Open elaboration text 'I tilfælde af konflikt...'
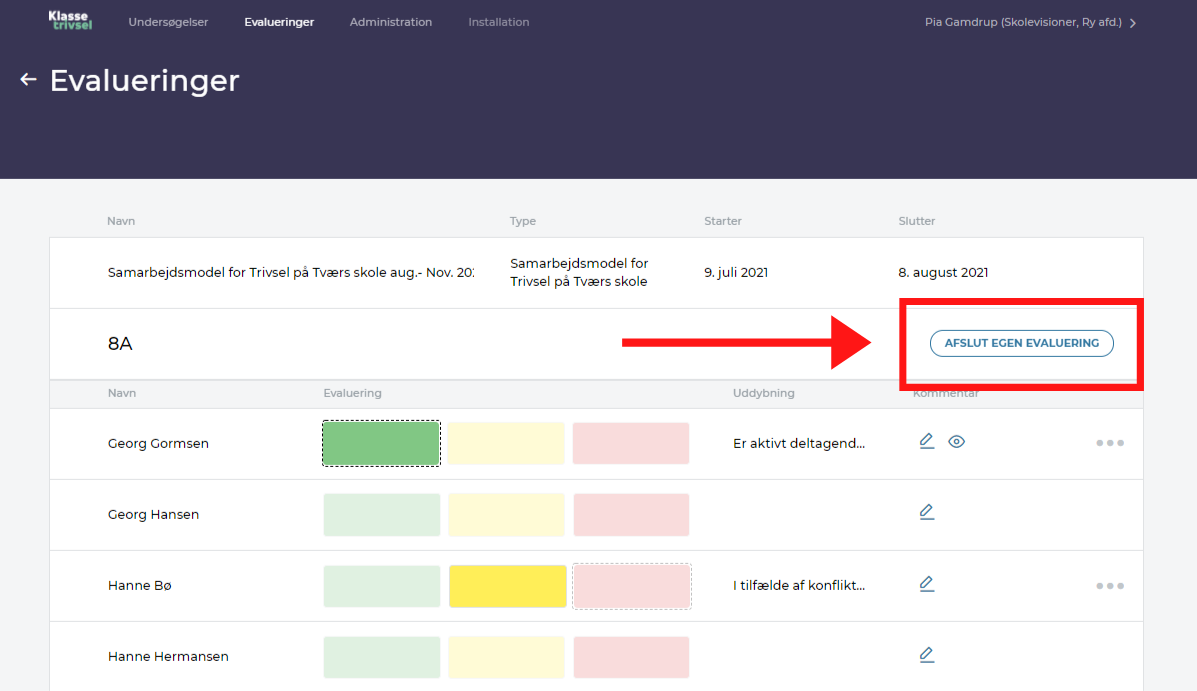Screen dimensions: 1197x691 coord(799,586)
